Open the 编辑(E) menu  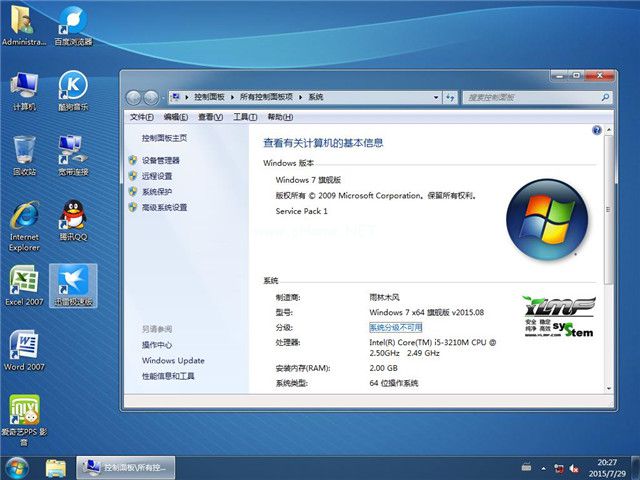(176, 117)
